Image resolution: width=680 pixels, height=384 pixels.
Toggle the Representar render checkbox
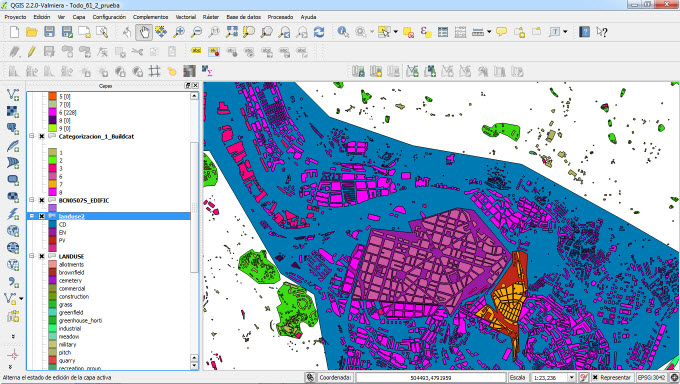coord(595,377)
